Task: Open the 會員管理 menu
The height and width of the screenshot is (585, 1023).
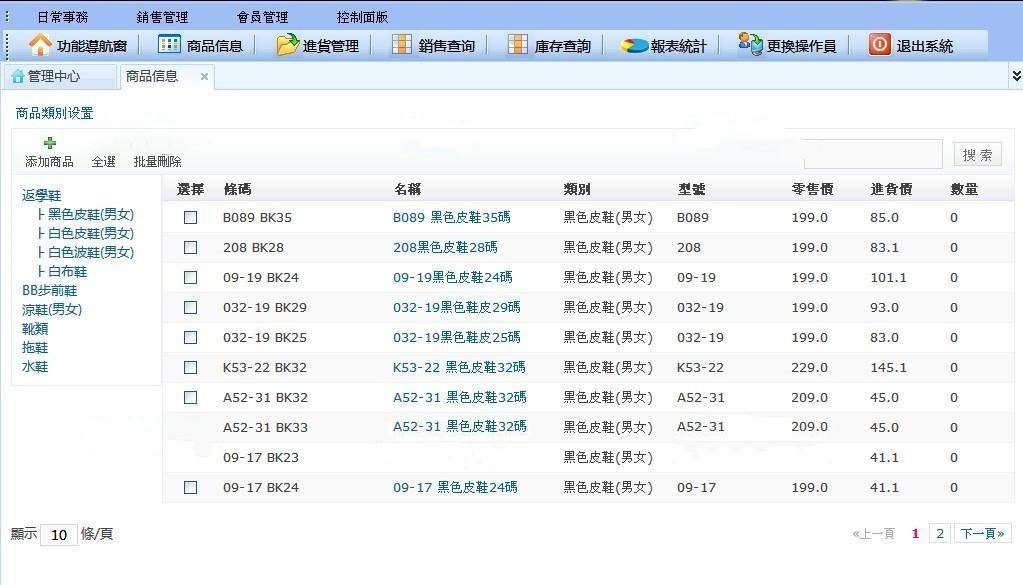Action: [262, 17]
